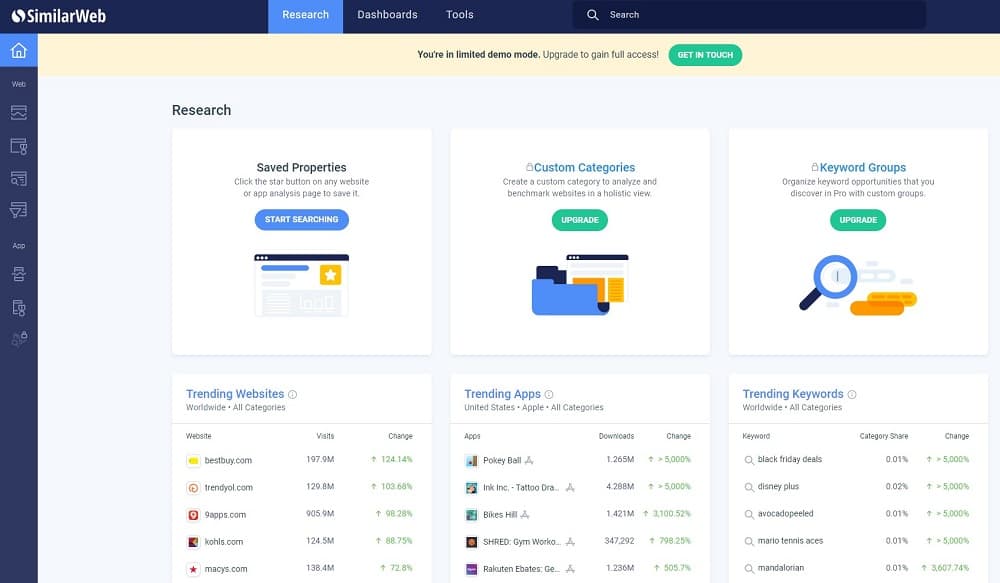The width and height of the screenshot is (1000, 583).
Task: Select the macys.com website name
Action: (226, 569)
